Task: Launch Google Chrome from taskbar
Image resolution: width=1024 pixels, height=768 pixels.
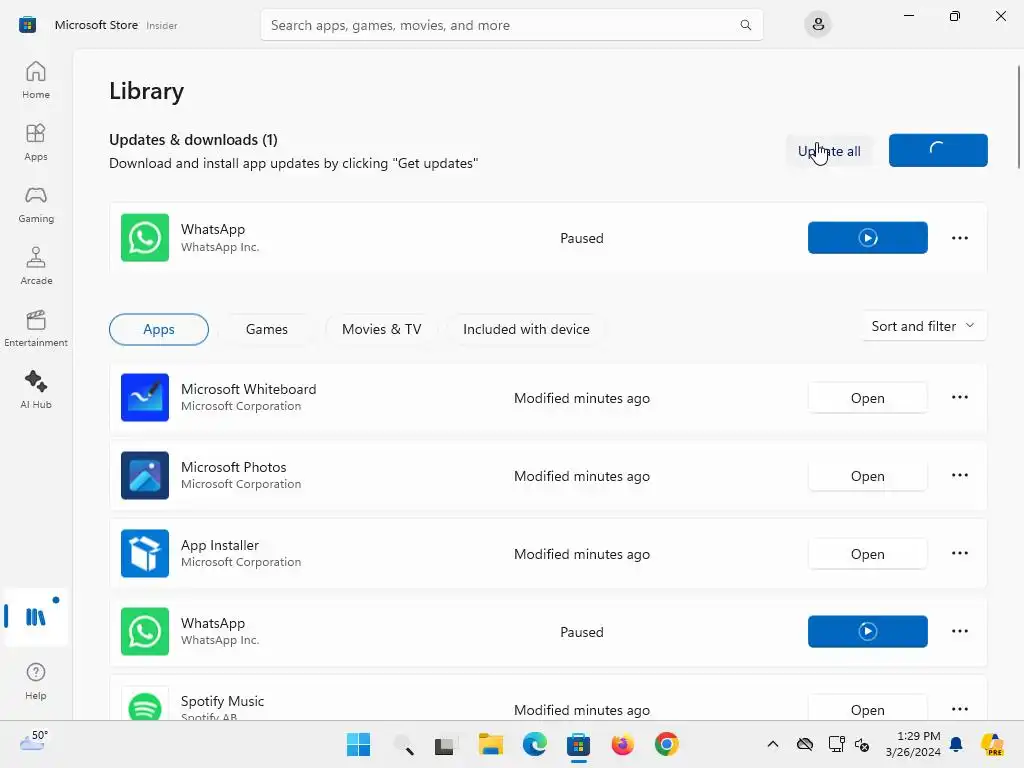Action: click(666, 744)
